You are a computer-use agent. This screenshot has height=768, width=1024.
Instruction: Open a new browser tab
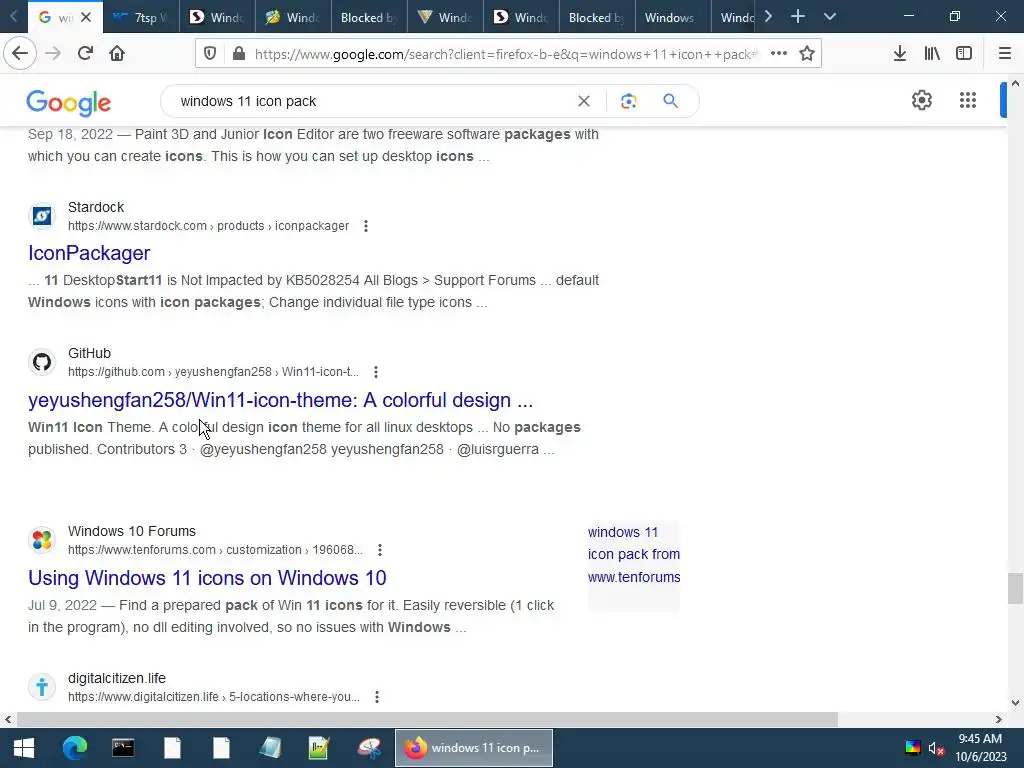[797, 16]
